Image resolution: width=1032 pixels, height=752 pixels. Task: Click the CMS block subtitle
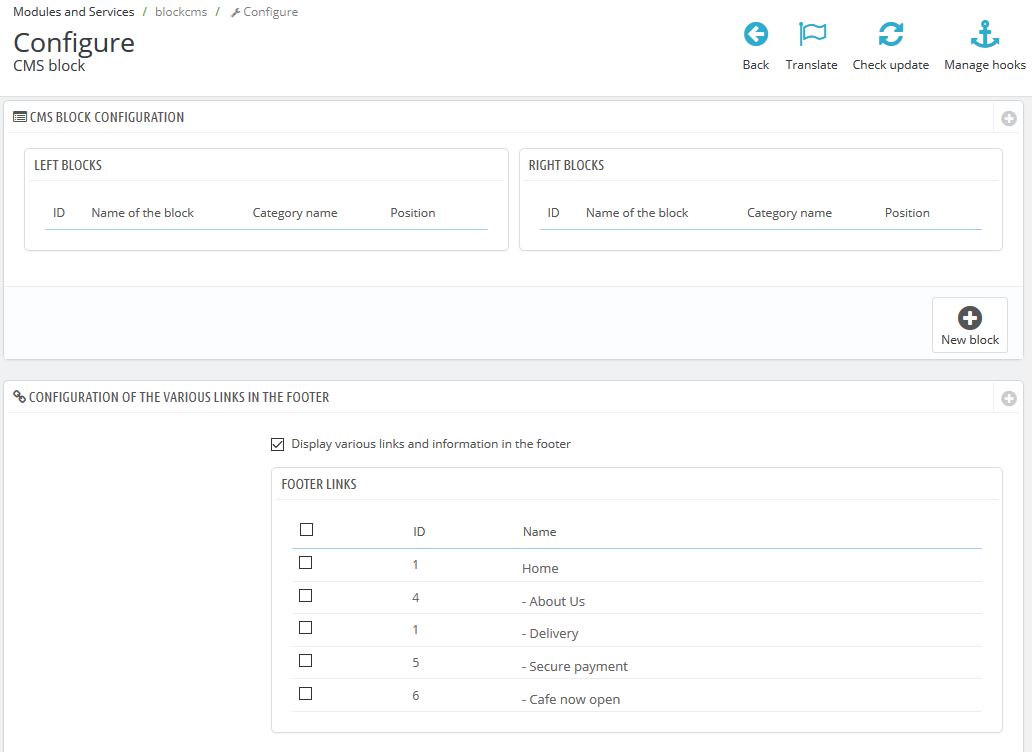(x=49, y=66)
